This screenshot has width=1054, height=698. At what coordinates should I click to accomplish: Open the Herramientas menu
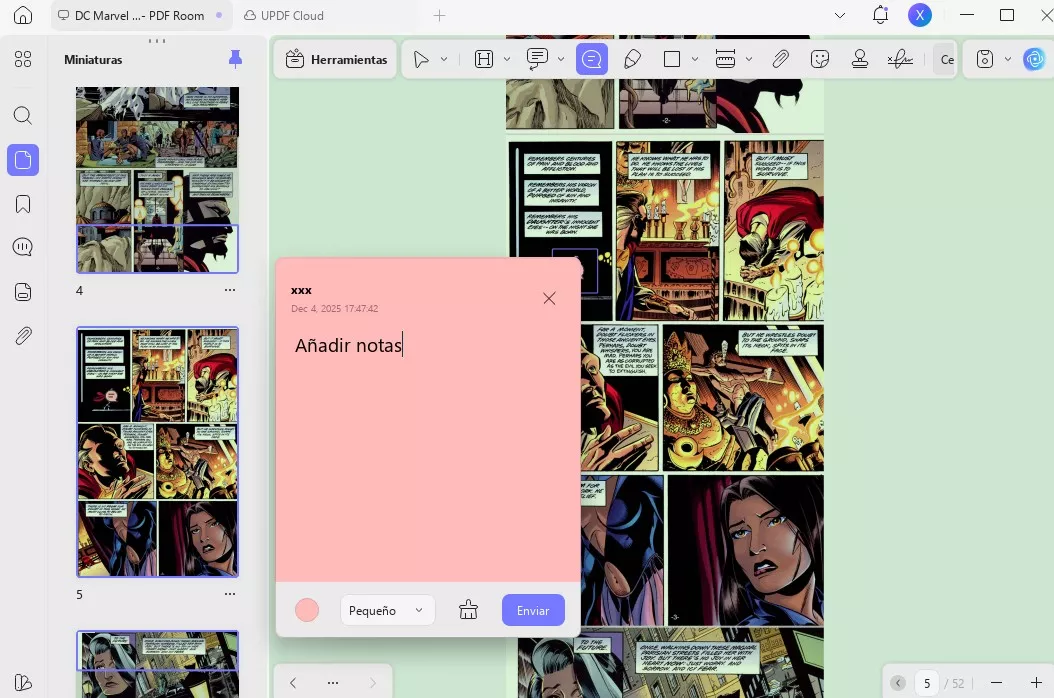336,60
